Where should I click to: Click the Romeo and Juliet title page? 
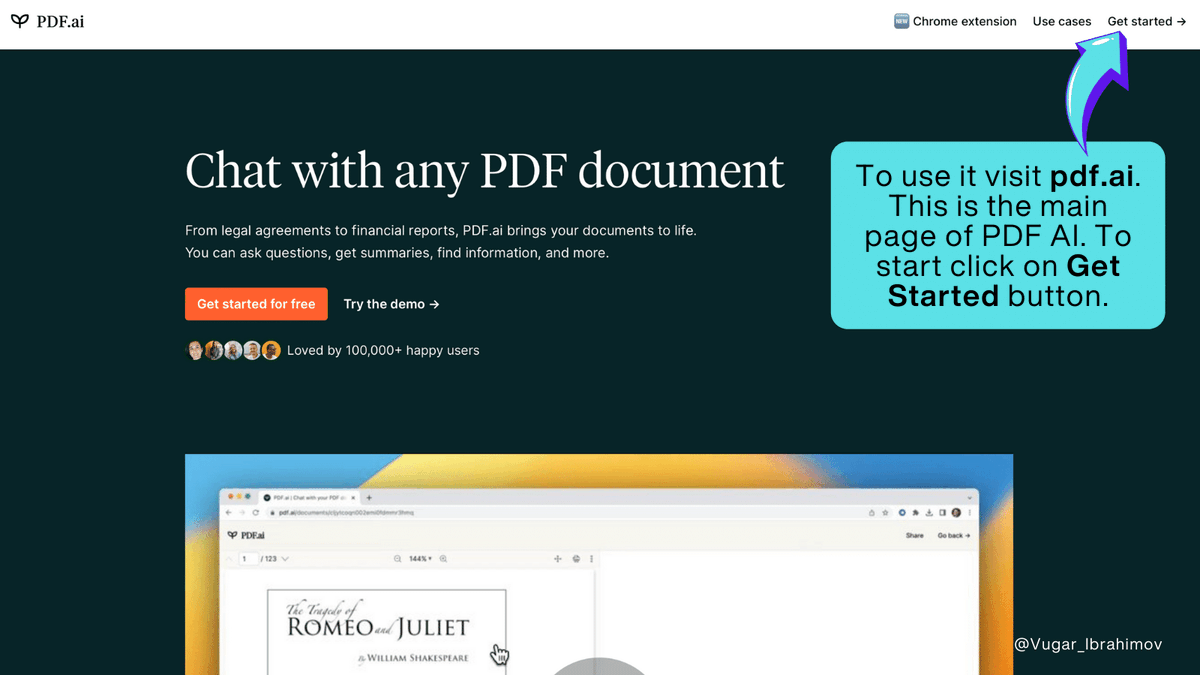pyautogui.click(x=386, y=630)
